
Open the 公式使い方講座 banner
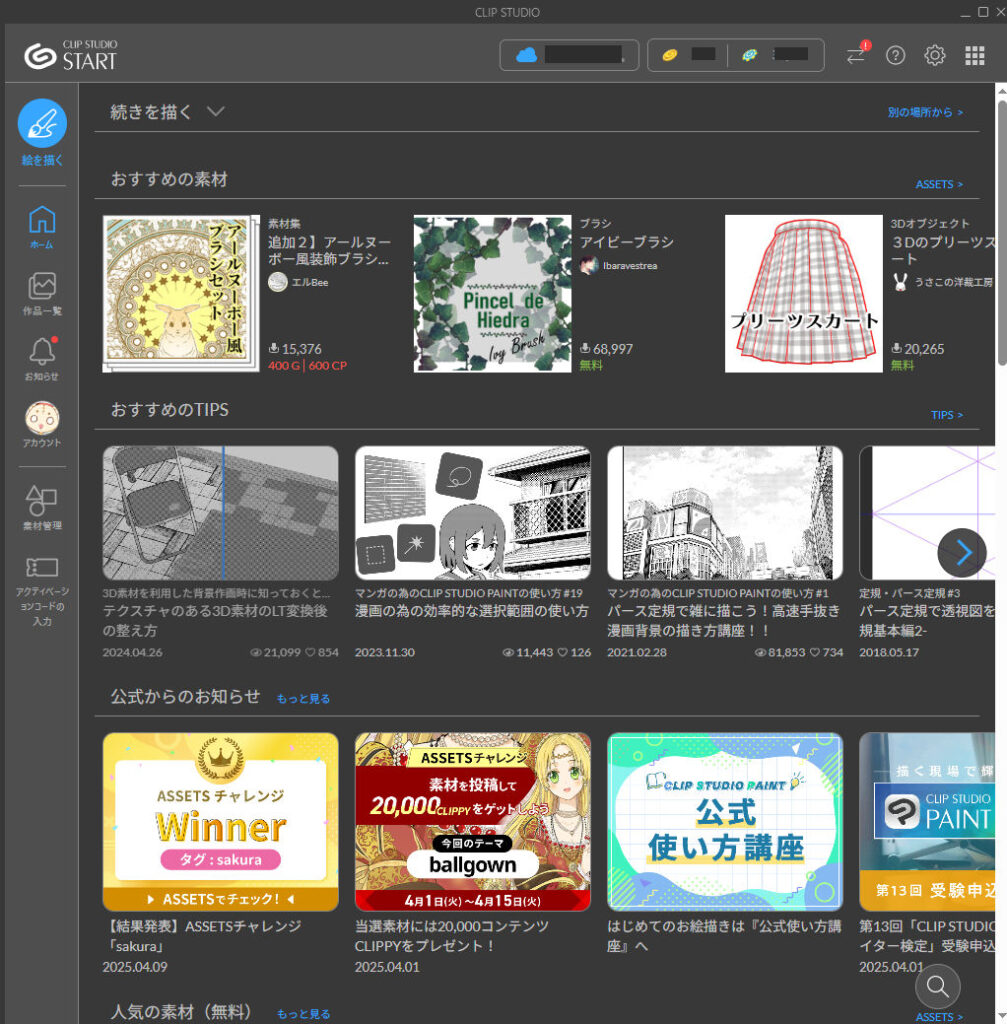(725, 822)
